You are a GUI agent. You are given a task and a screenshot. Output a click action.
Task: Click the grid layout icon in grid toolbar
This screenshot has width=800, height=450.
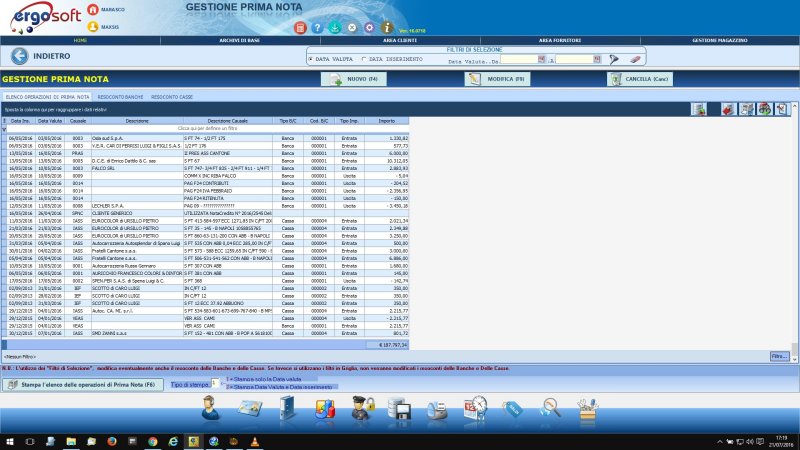click(746, 109)
